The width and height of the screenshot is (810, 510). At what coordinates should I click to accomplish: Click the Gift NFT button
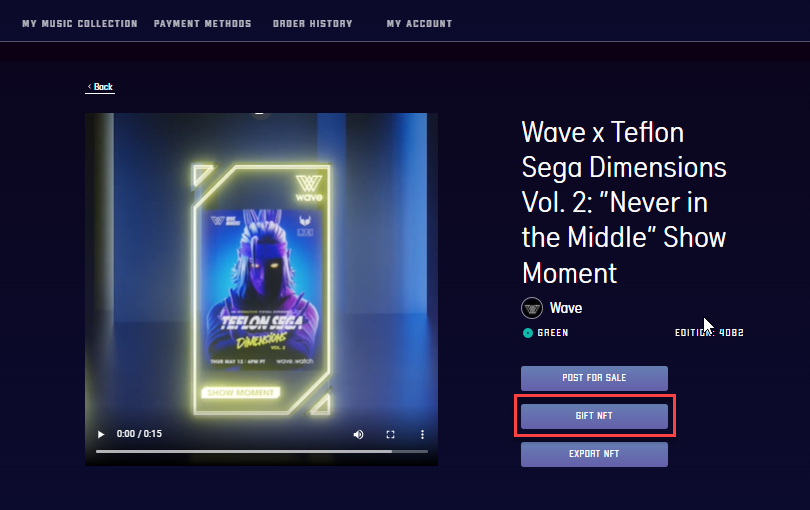tap(594, 416)
